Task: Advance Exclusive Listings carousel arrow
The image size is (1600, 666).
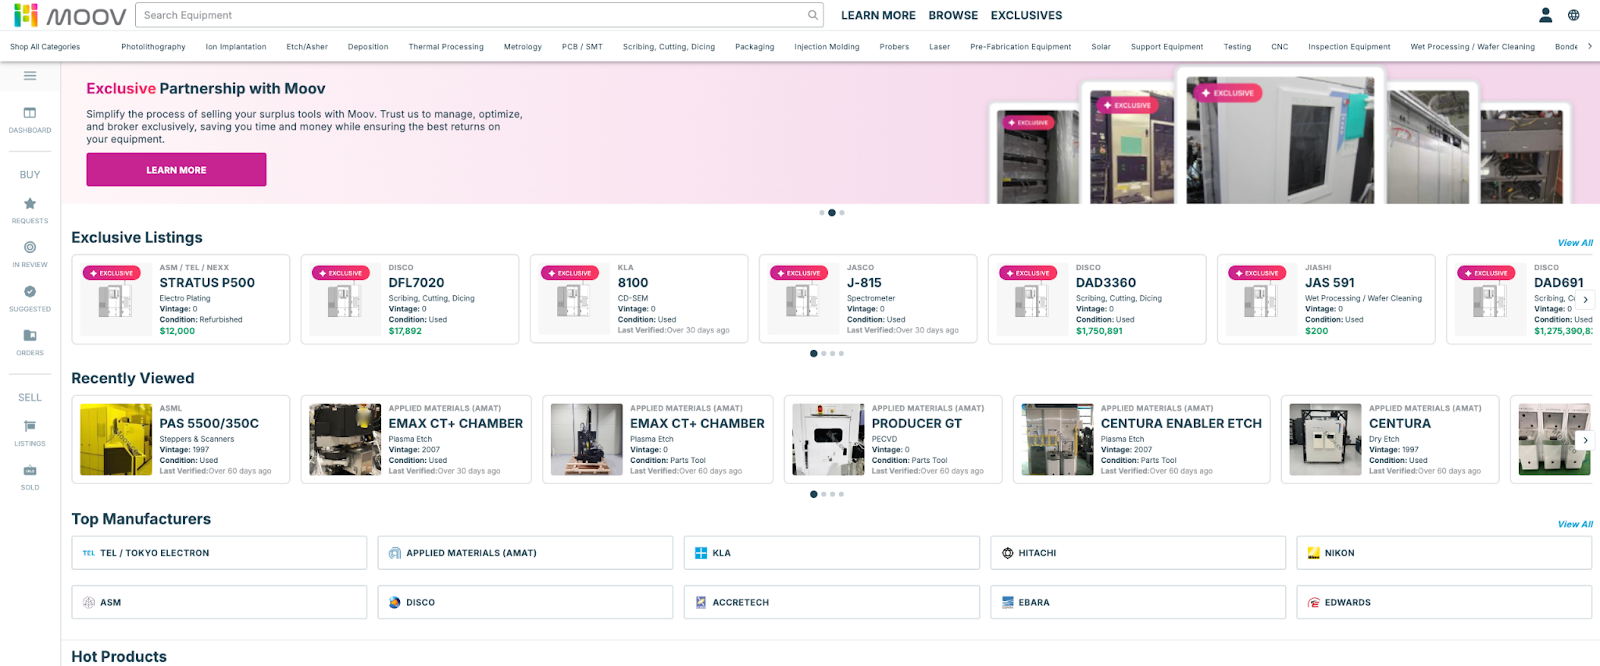Action: click(x=1585, y=299)
